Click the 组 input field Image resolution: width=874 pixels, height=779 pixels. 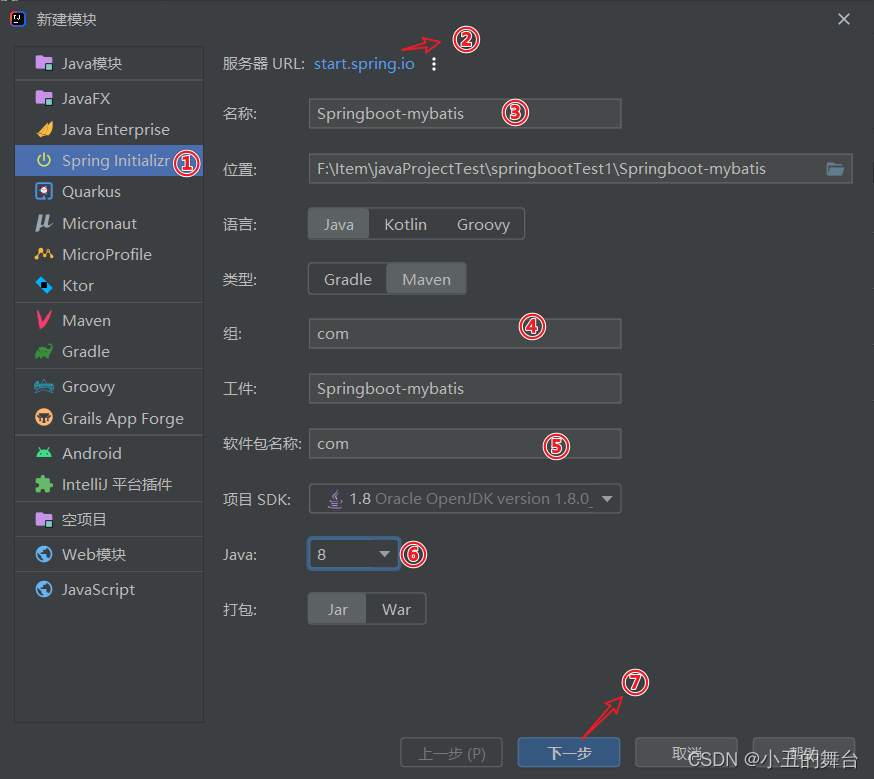pos(465,333)
